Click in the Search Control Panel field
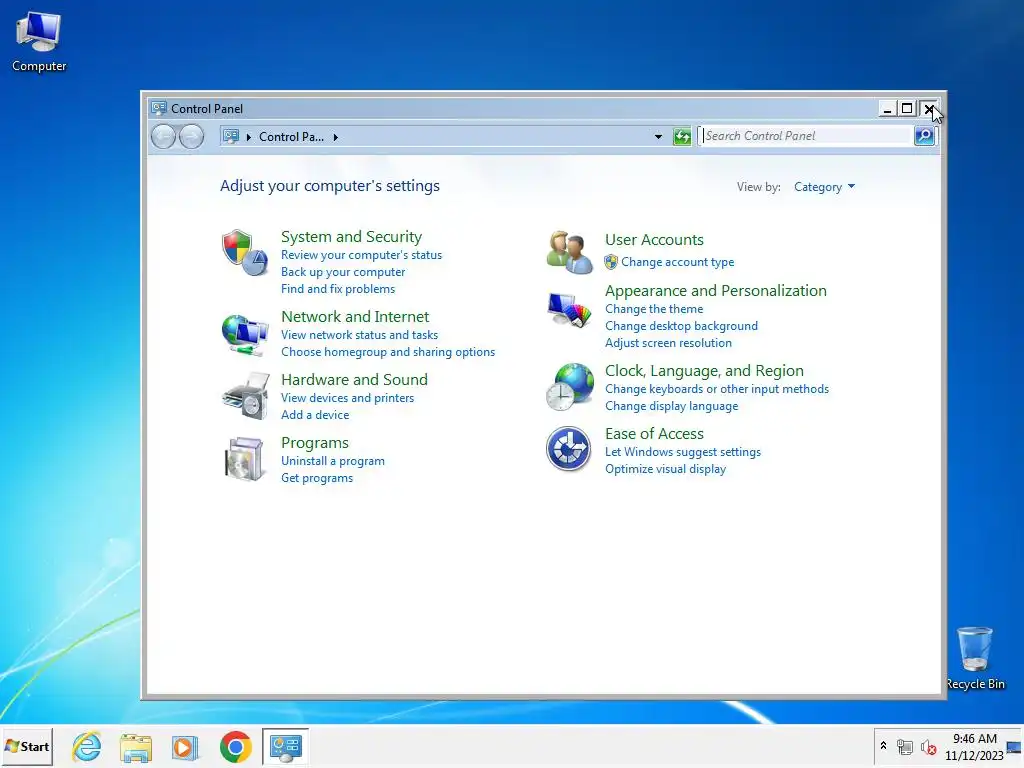This screenshot has height=768, width=1024. click(806, 136)
